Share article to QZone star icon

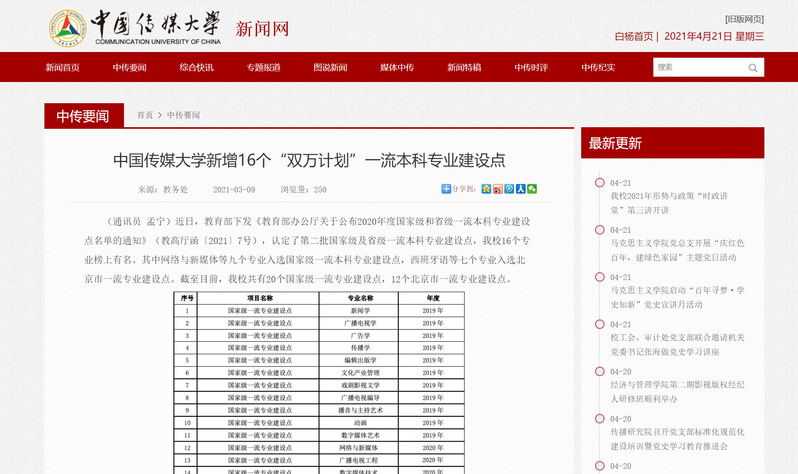[x=486, y=188]
